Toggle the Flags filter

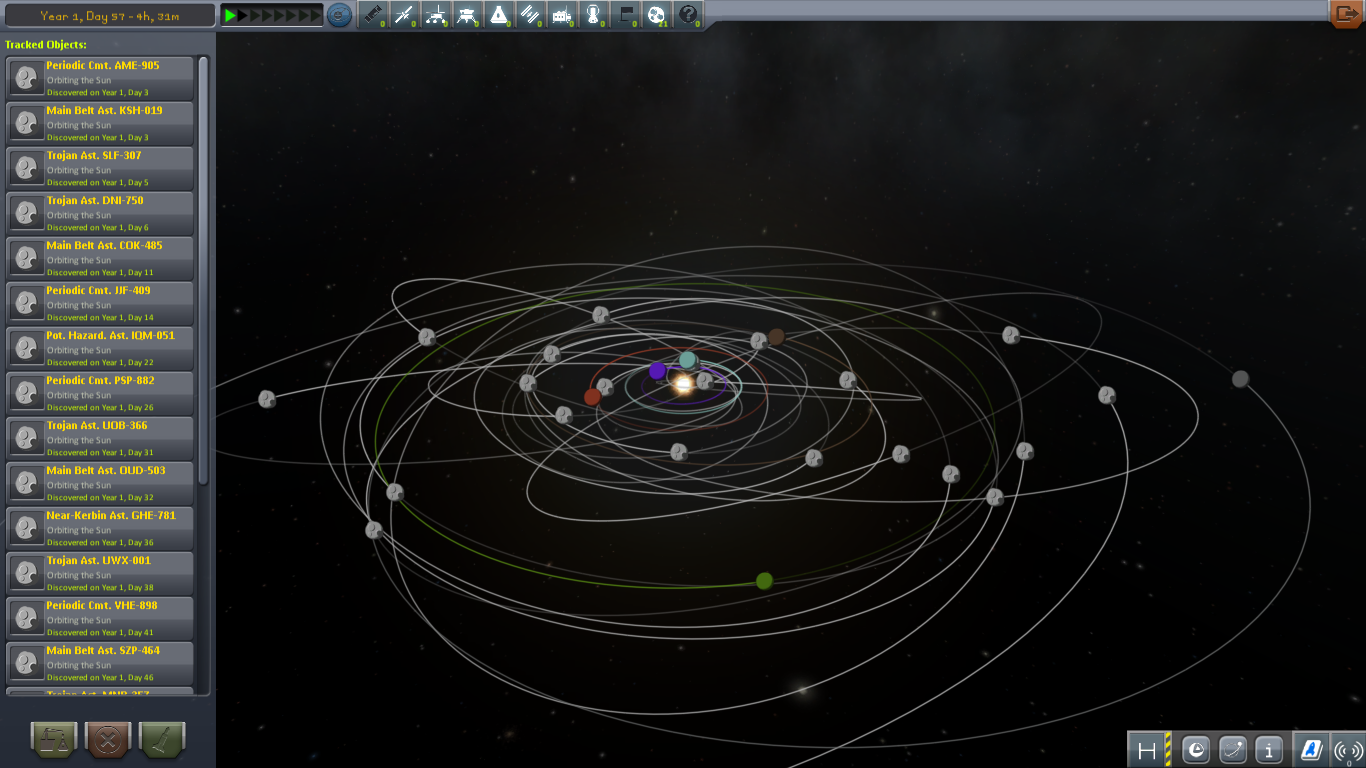click(x=625, y=15)
